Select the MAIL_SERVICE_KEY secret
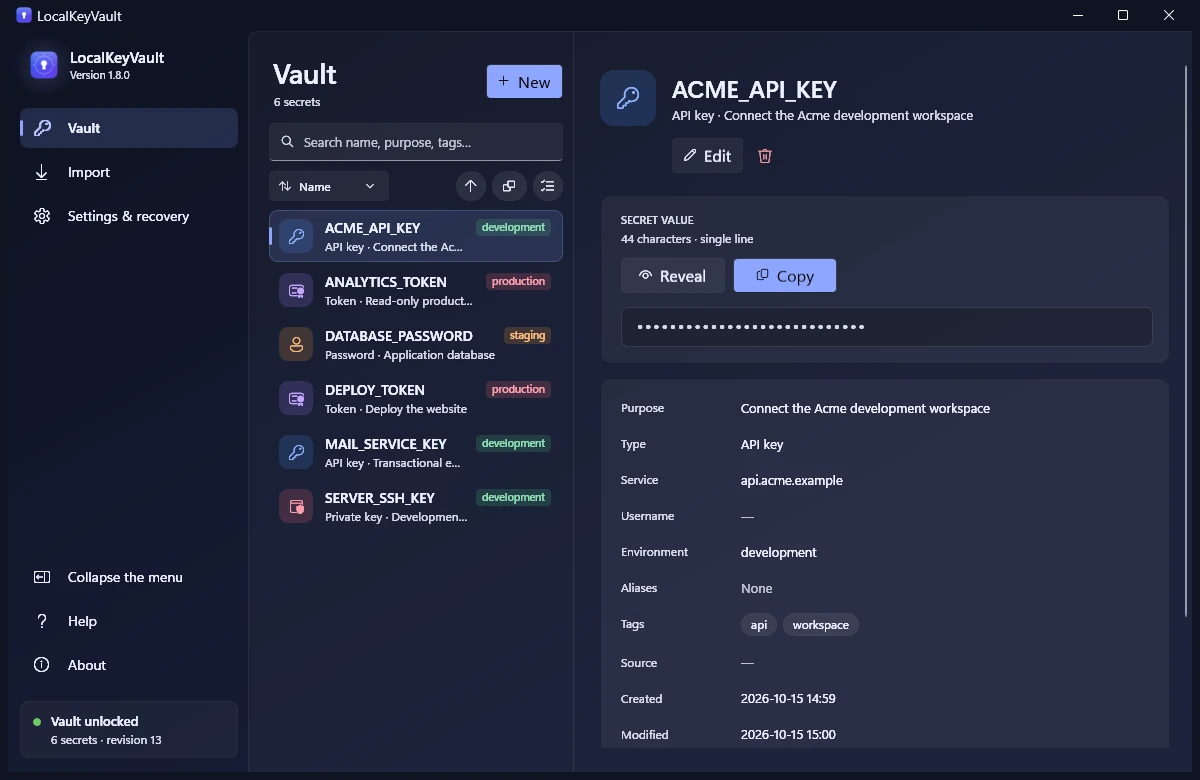This screenshot has height=780, width=1200. [416, 452]
